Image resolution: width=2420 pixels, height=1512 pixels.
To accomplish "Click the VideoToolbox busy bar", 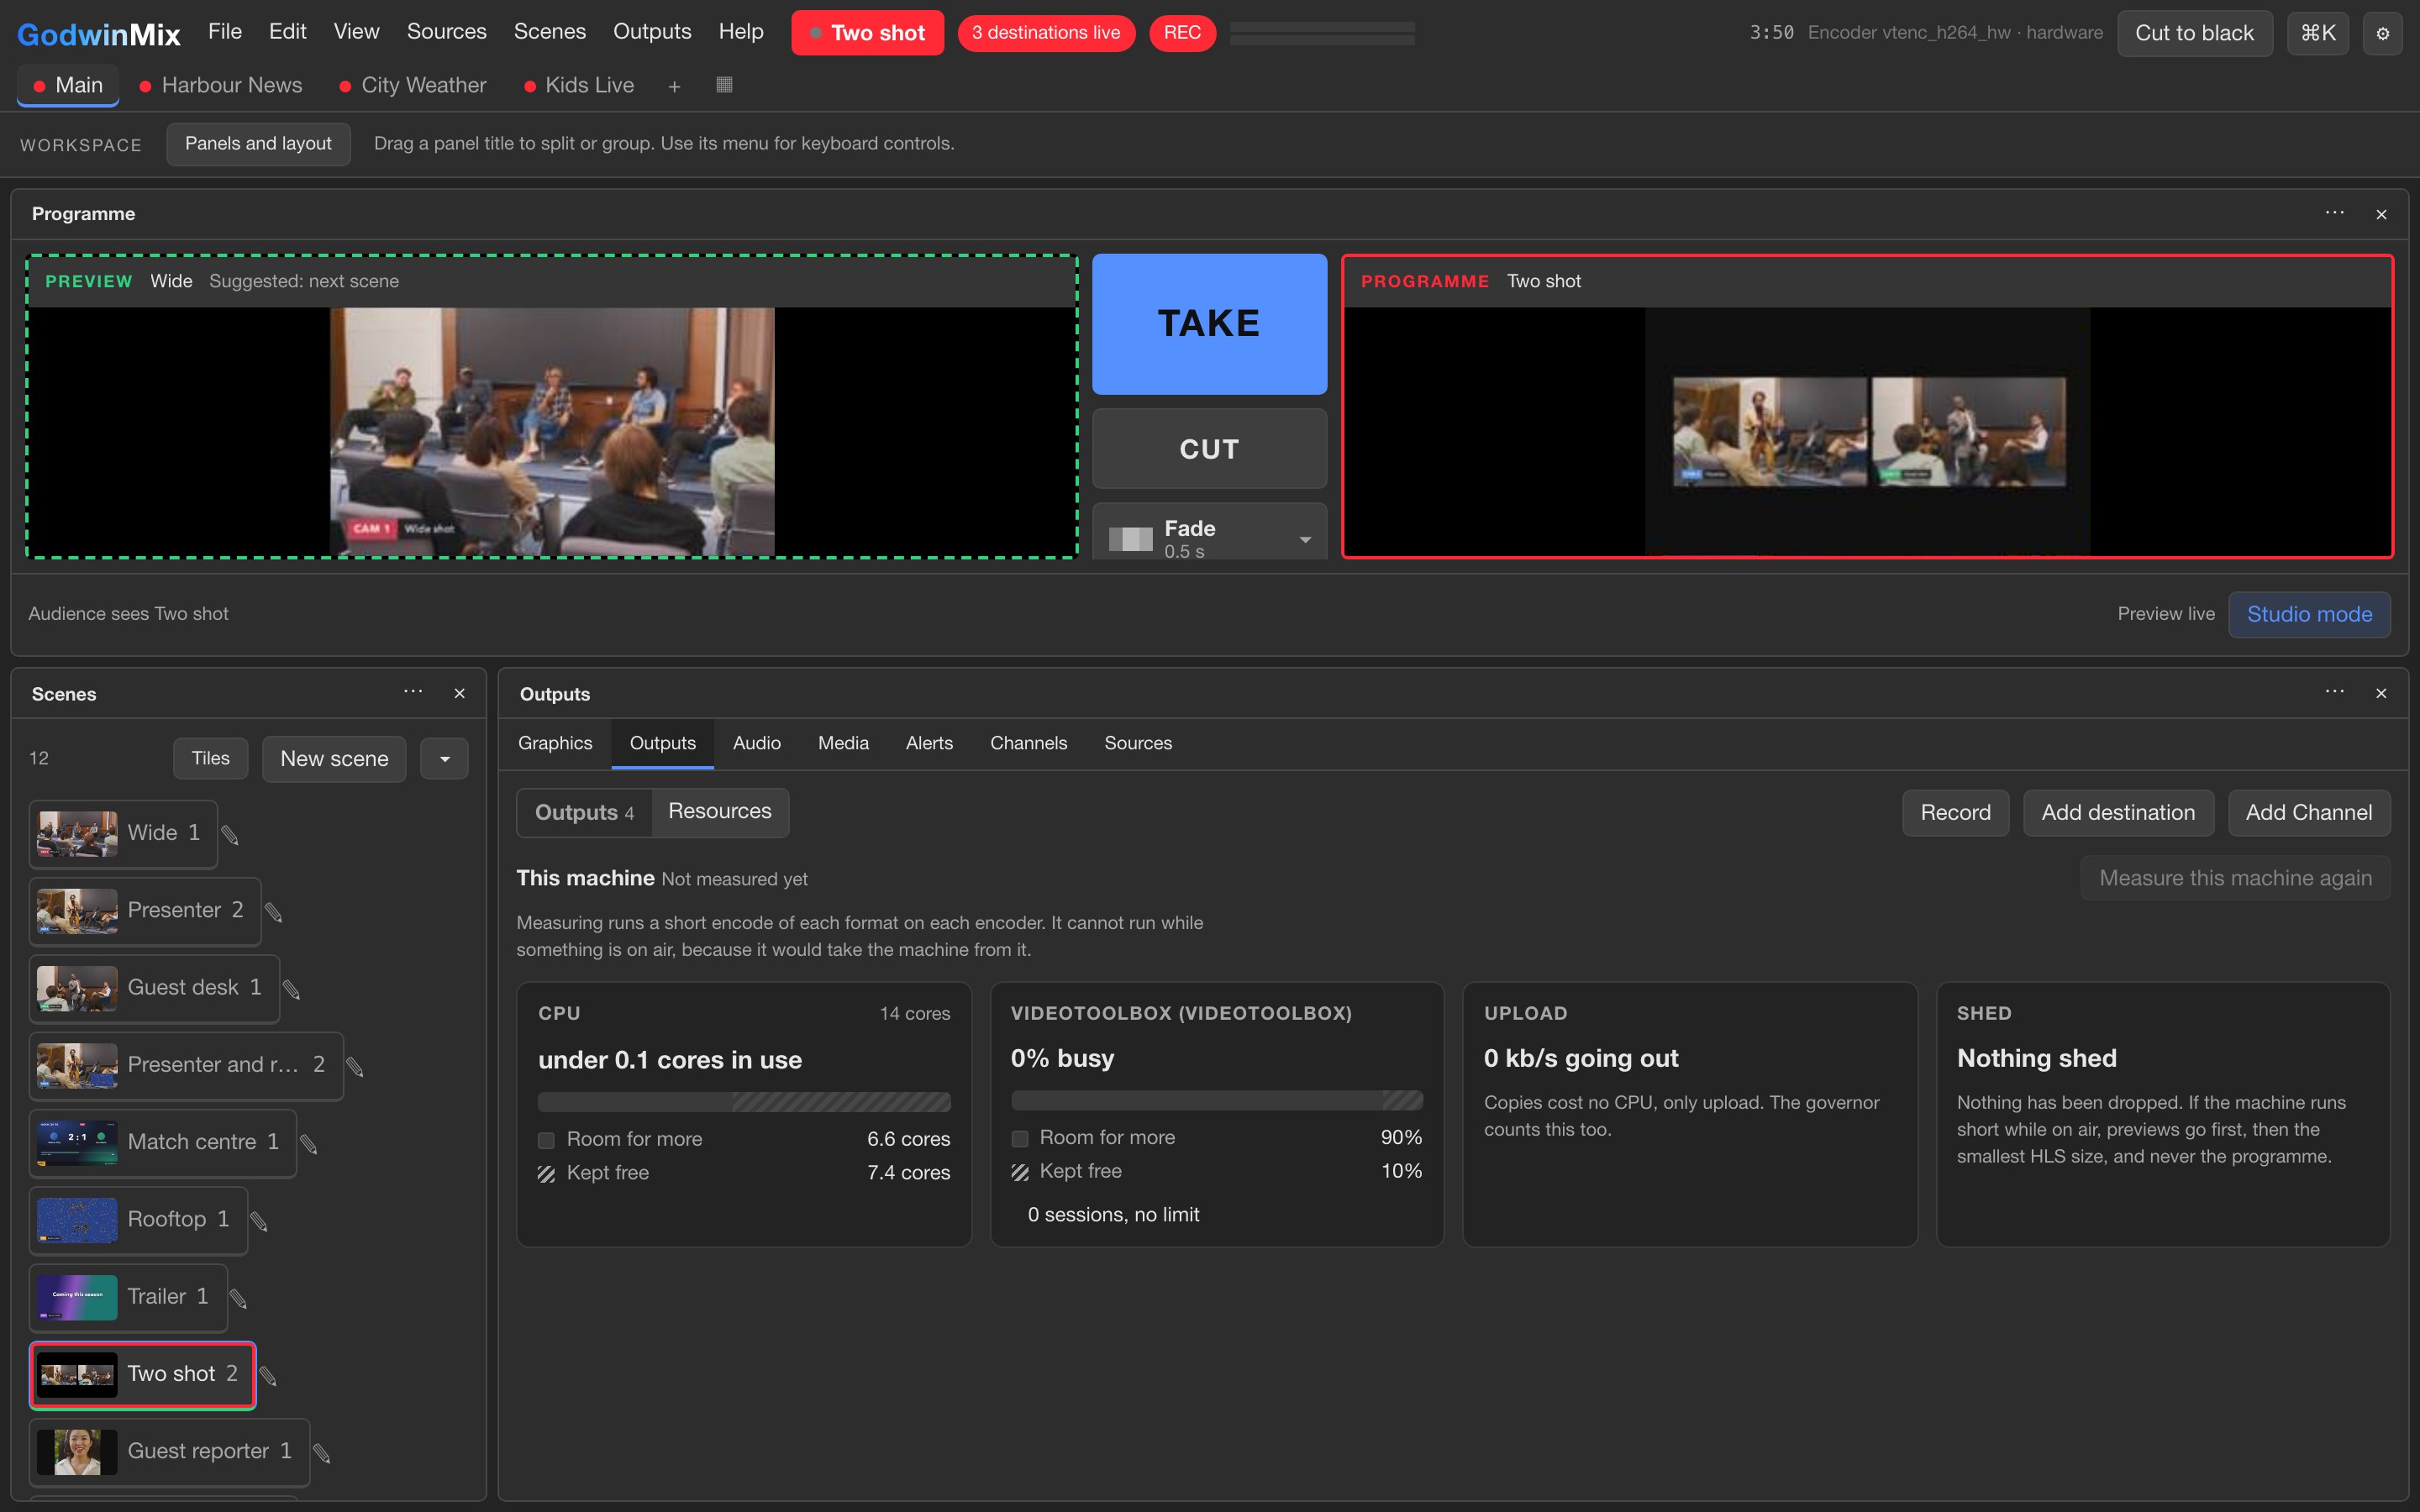I will point(1216,1101).
